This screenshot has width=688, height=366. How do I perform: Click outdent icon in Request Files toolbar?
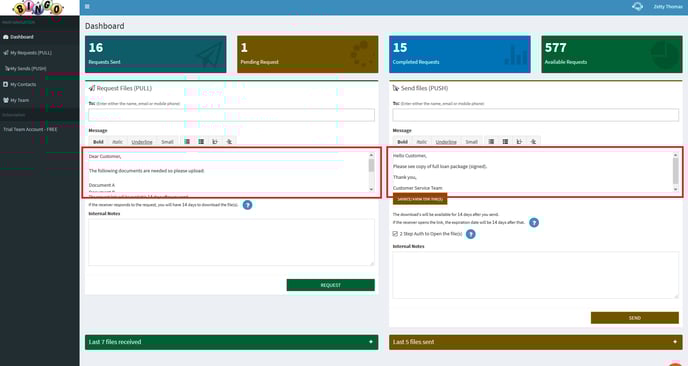(x=215, y=142)
